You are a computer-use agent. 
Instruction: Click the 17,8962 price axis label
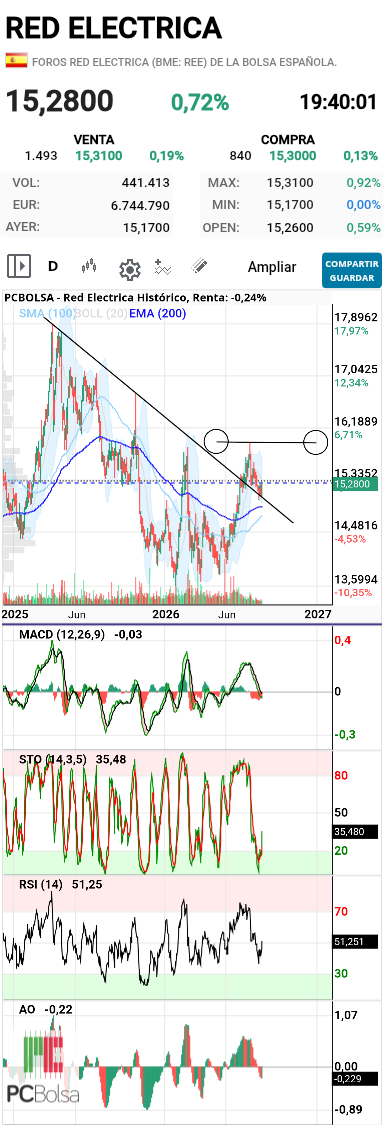click(x=356, y=317)
